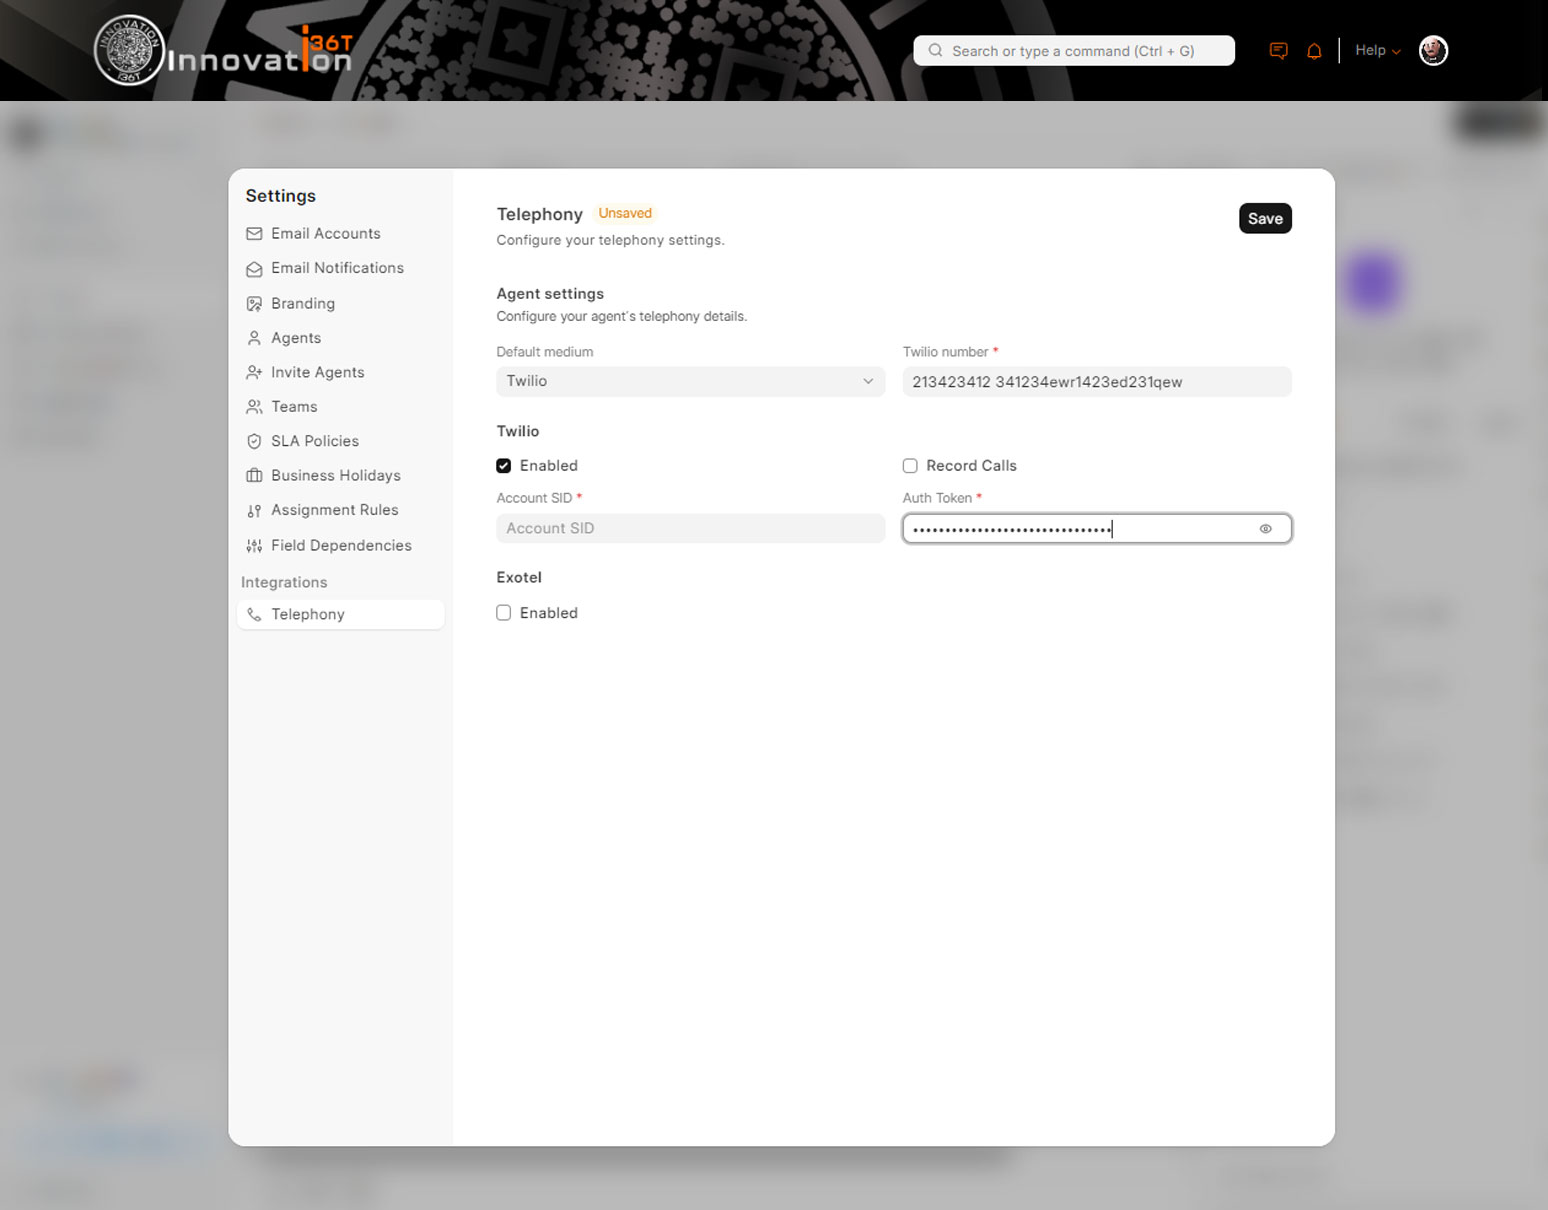Uncheck the Twilio Enabled checkbox

tap(504, 466)
